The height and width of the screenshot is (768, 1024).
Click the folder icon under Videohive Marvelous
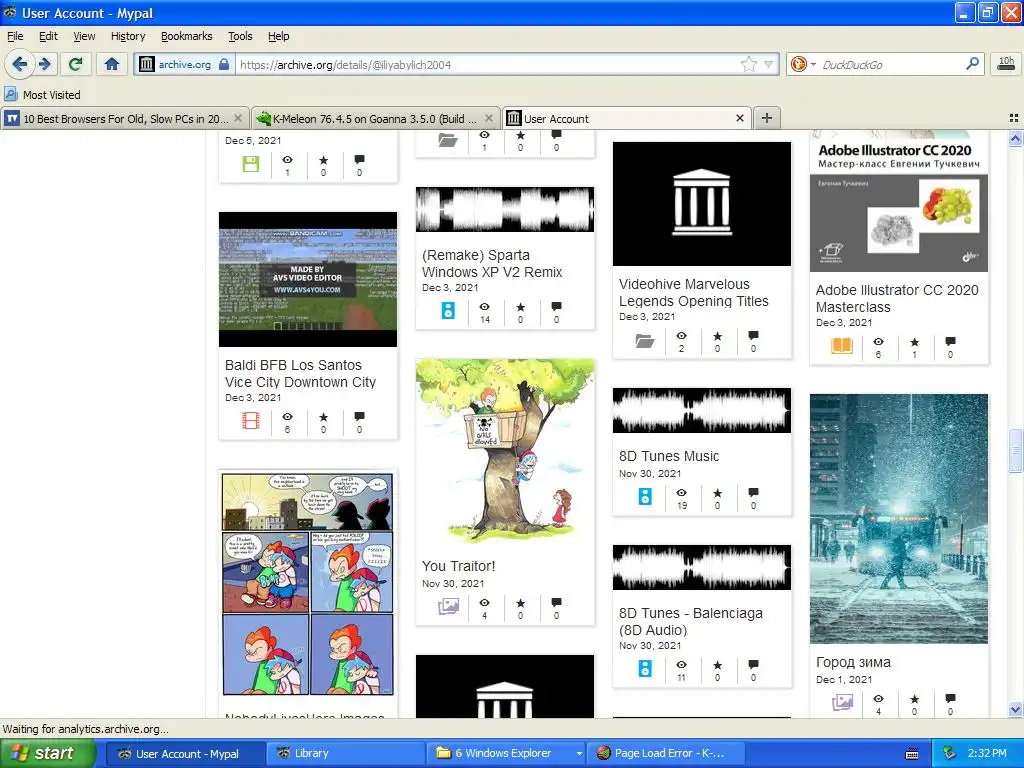point(645,340)
